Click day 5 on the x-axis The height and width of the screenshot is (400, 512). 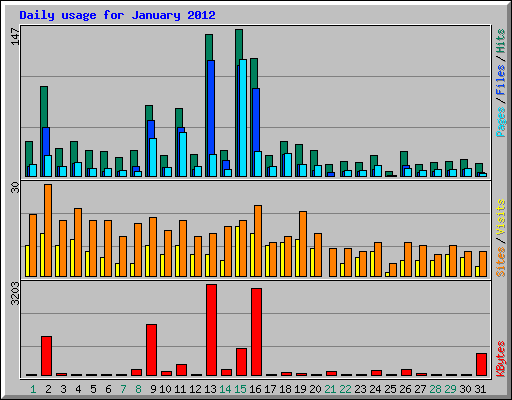pyautogui.click(x=93, y=389)
